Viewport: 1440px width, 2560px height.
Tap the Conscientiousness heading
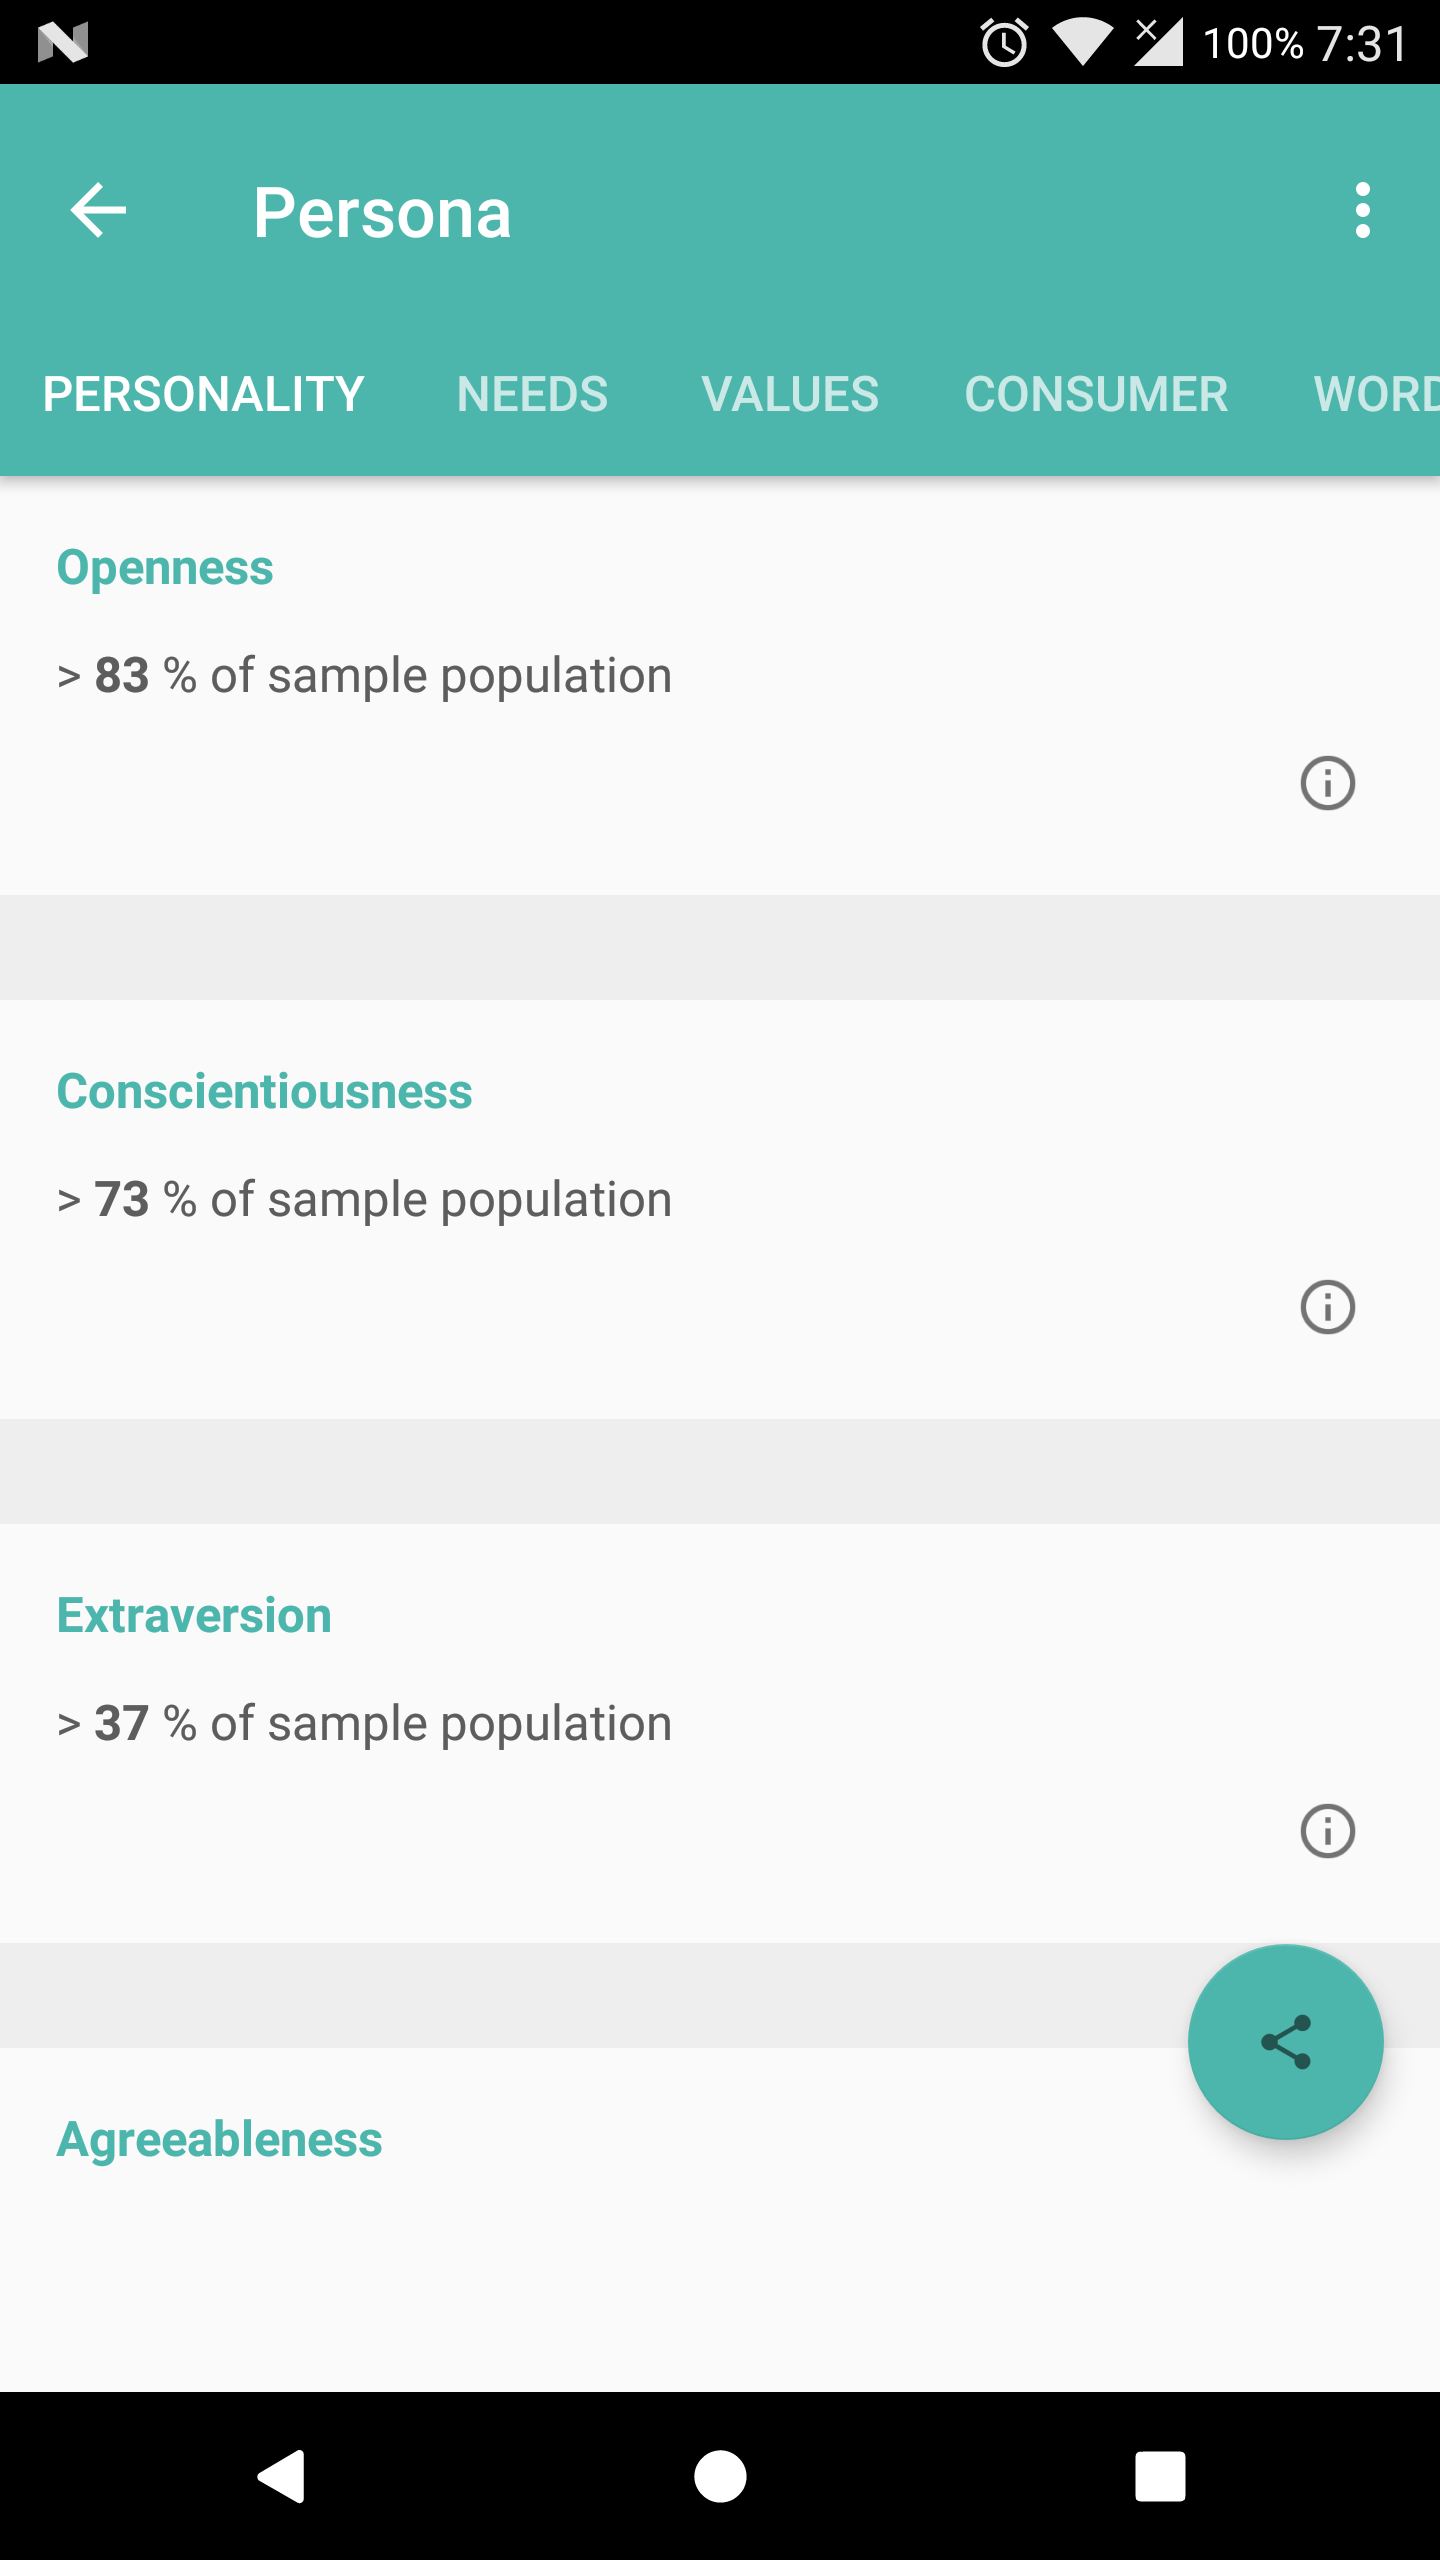264,1092
